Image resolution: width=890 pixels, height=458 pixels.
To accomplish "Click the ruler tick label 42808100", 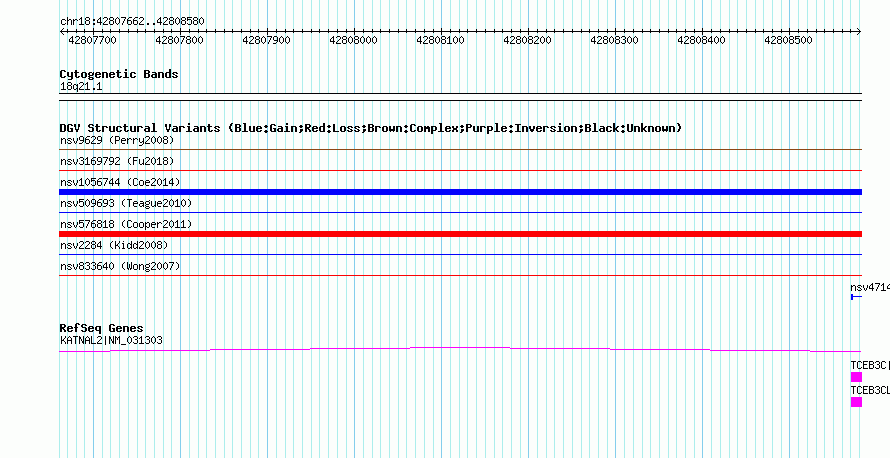I will coord(440,40).
